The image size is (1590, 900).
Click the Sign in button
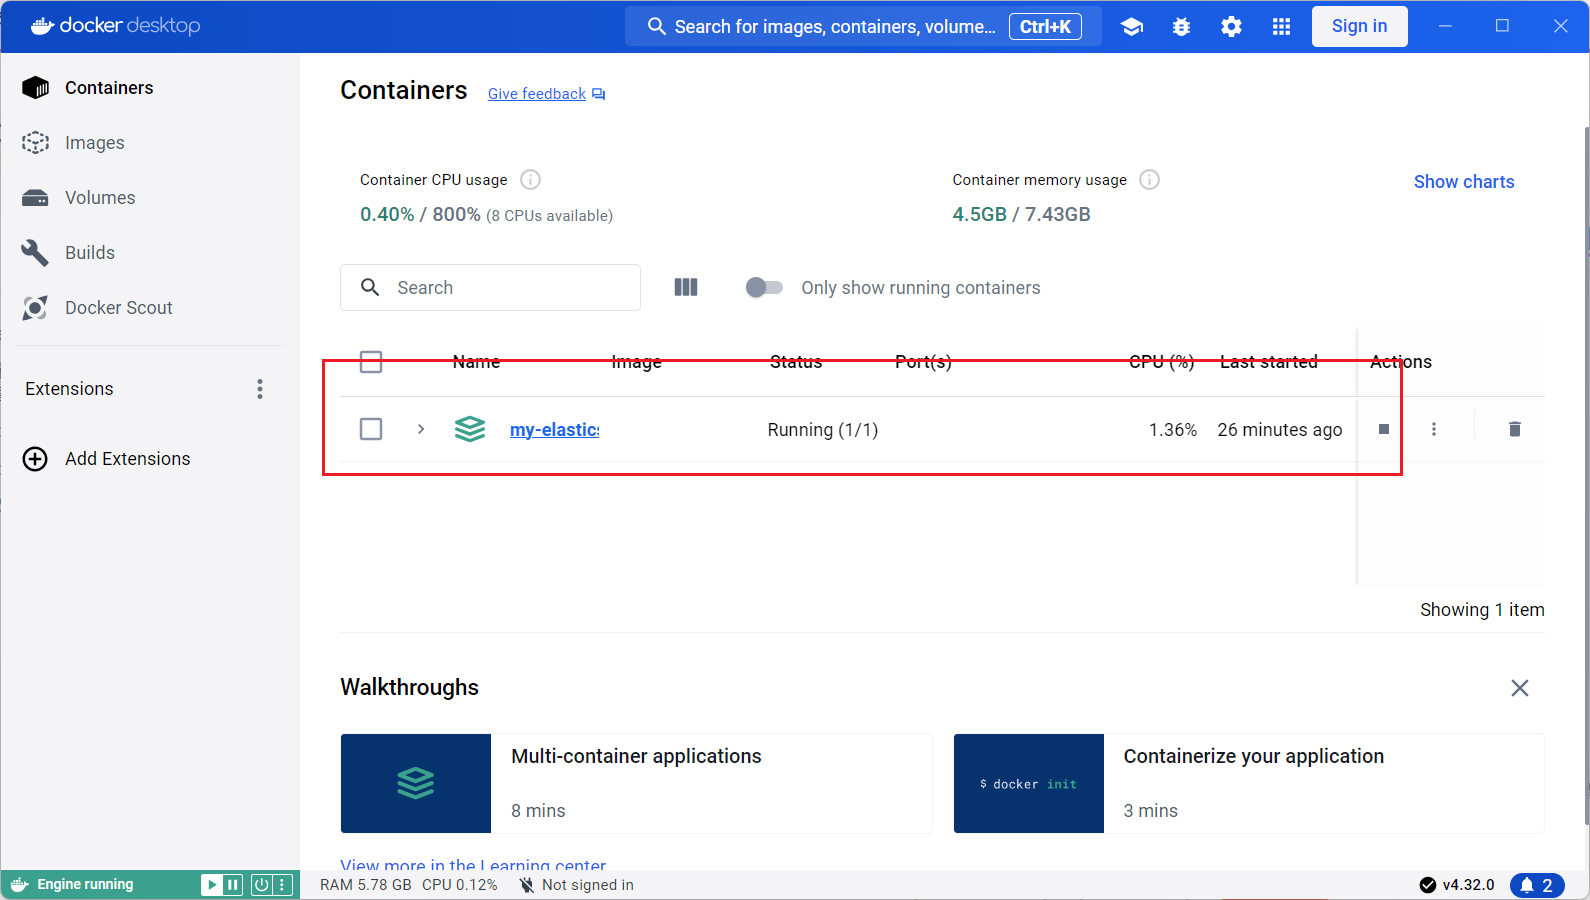(1359, 27)
